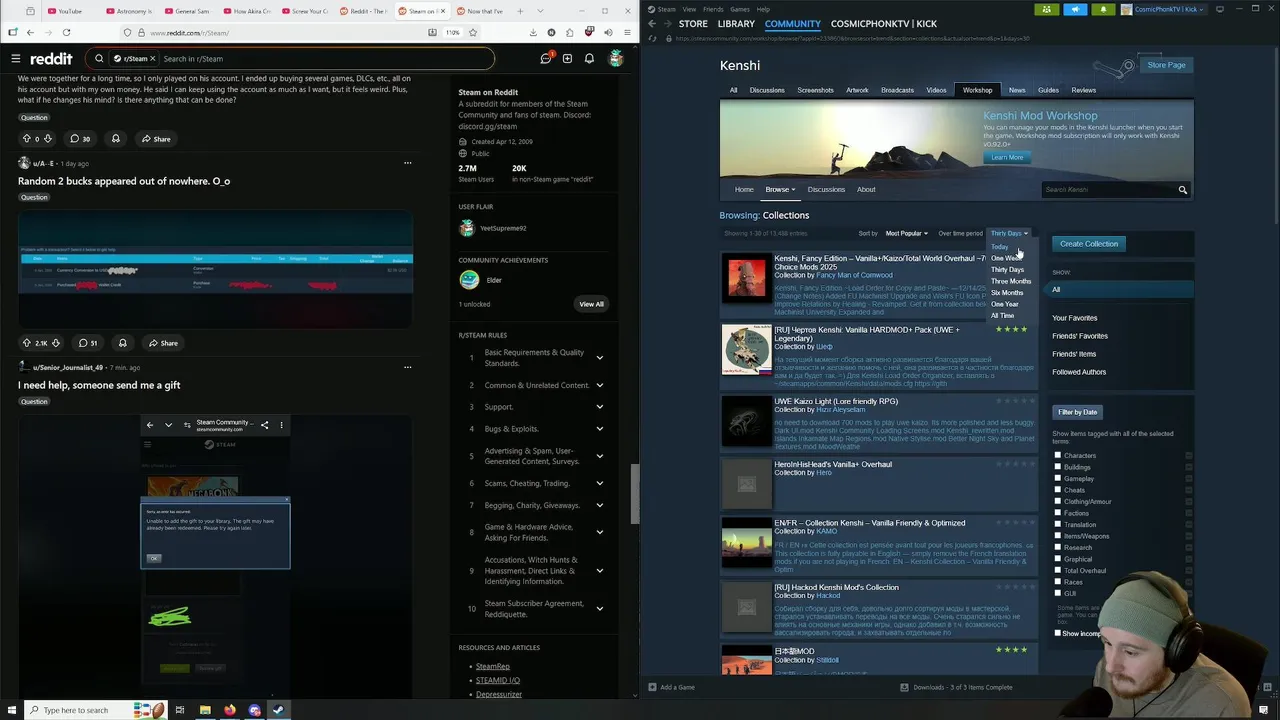Upvote the Random 2 bucks post

27,343
